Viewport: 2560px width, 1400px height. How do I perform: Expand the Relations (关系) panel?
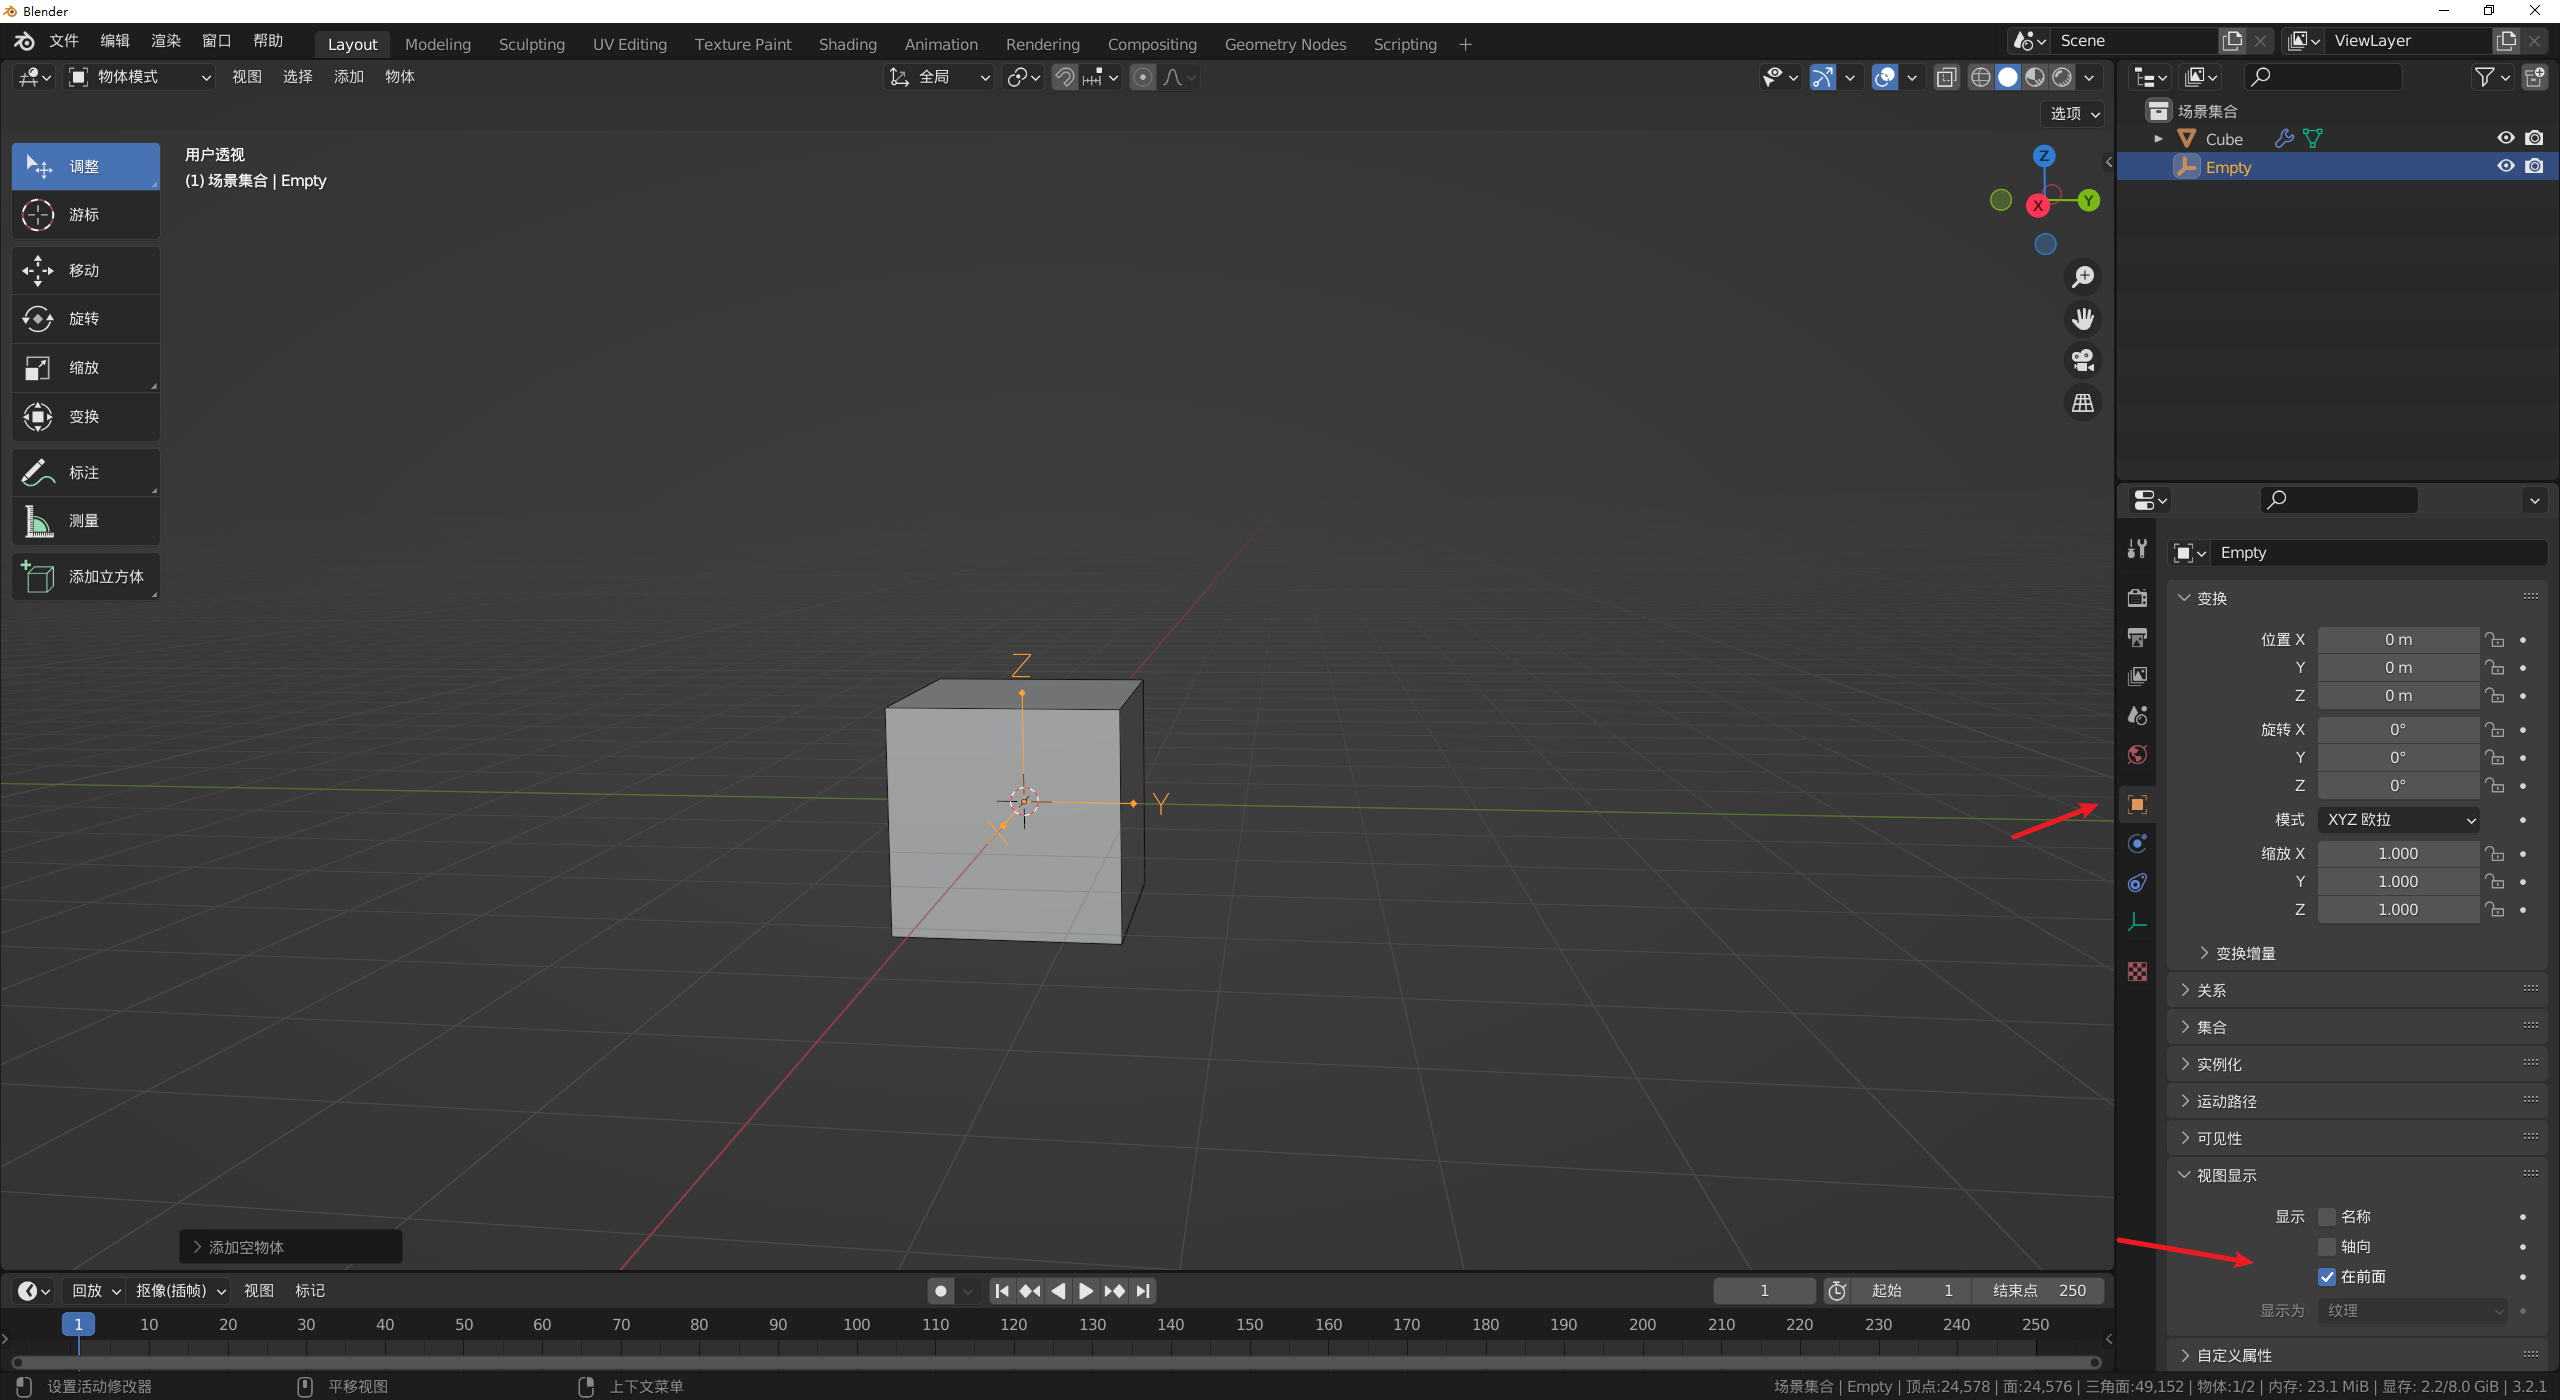(2211, 990)
